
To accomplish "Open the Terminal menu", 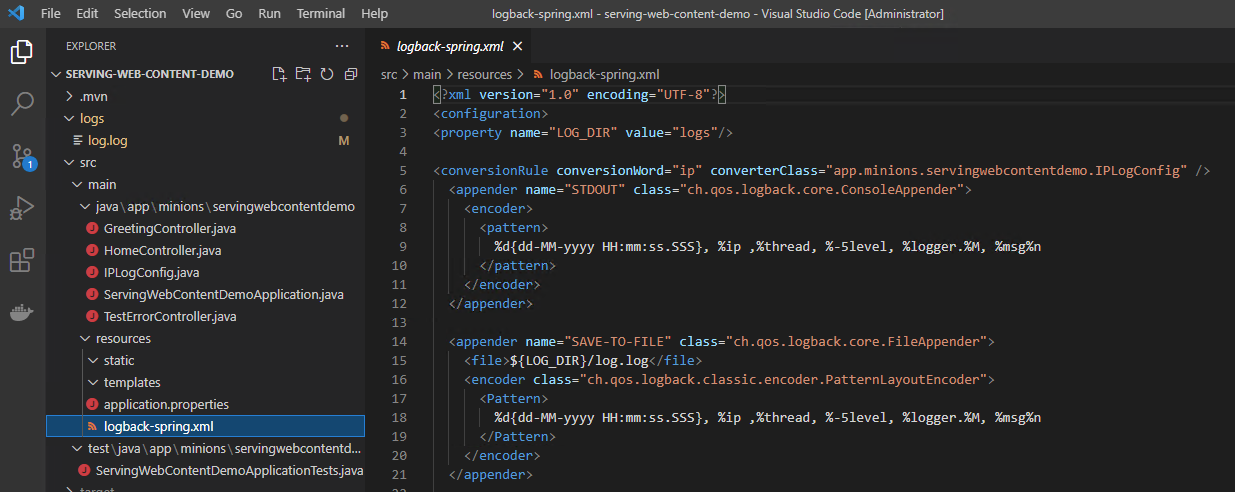I will 321,14.
